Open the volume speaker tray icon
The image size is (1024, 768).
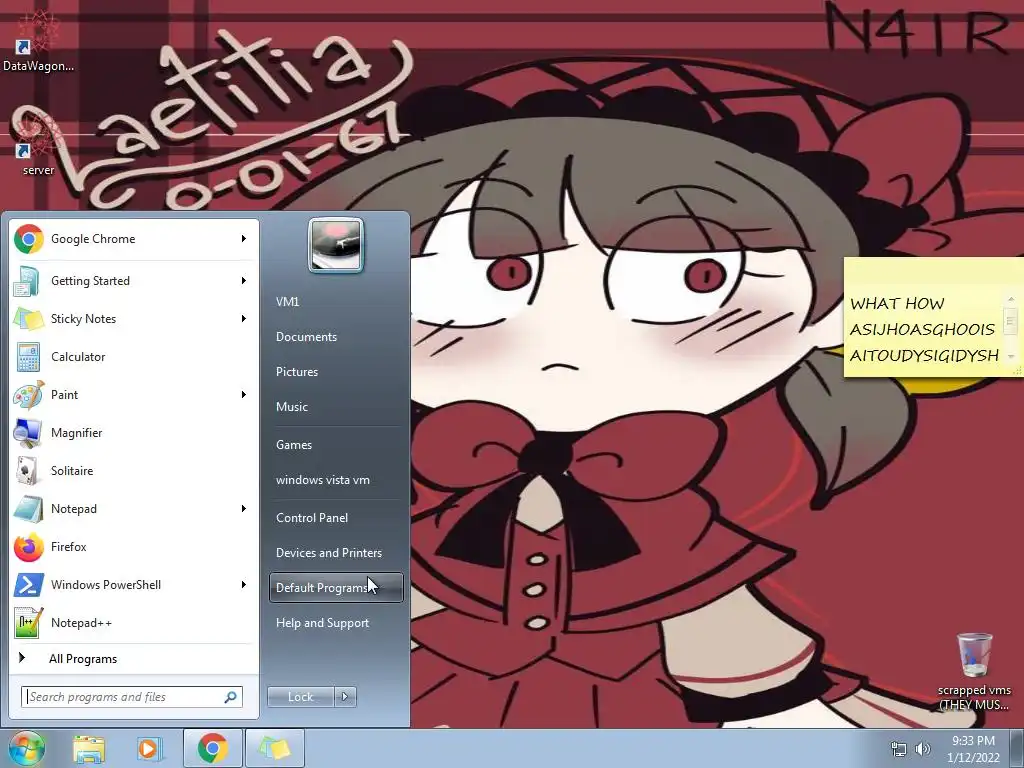coord(923,749)
